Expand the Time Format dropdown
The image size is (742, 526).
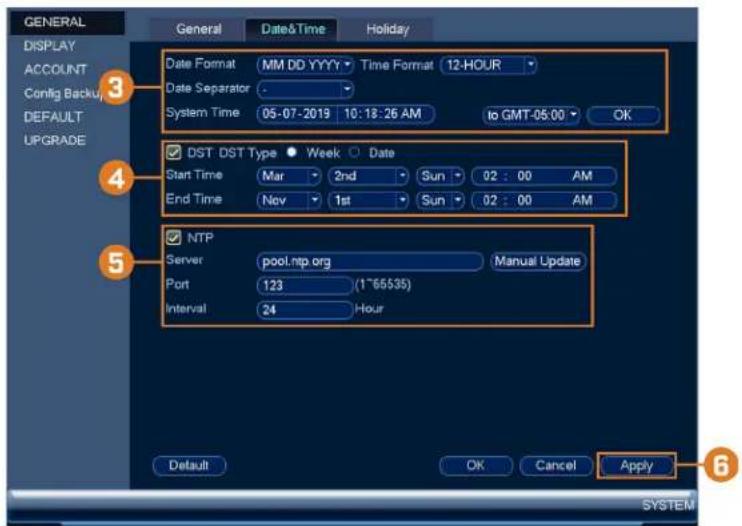(x=488, y=65)
